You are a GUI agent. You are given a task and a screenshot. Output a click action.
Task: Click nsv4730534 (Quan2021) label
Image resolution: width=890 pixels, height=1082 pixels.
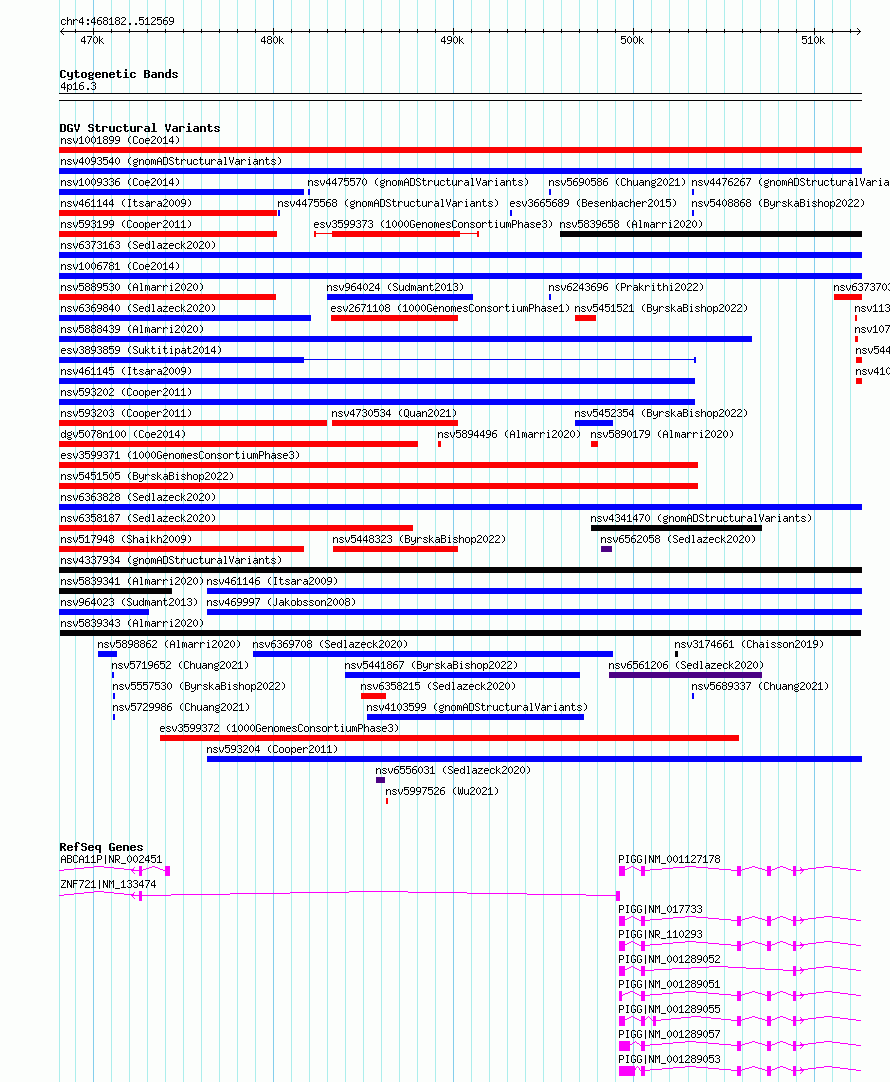click(x=394, y=413)
